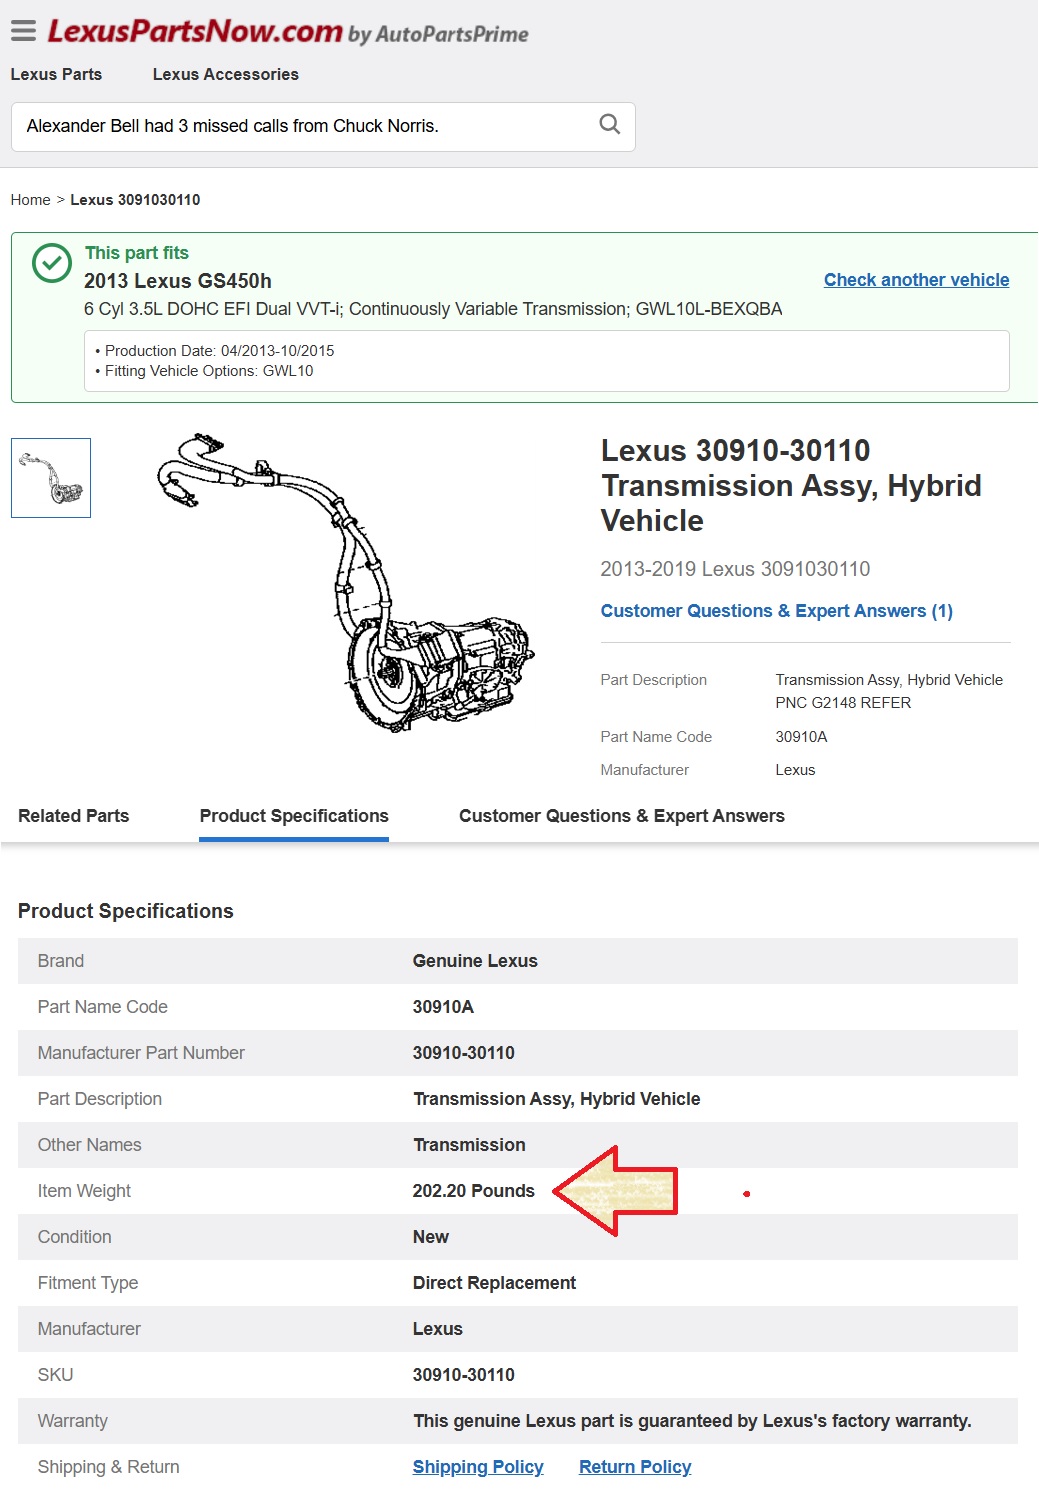The image size is (1039, 1500).
Task: Click the red arrow pointing at Item Weight
Action: 617,1191
